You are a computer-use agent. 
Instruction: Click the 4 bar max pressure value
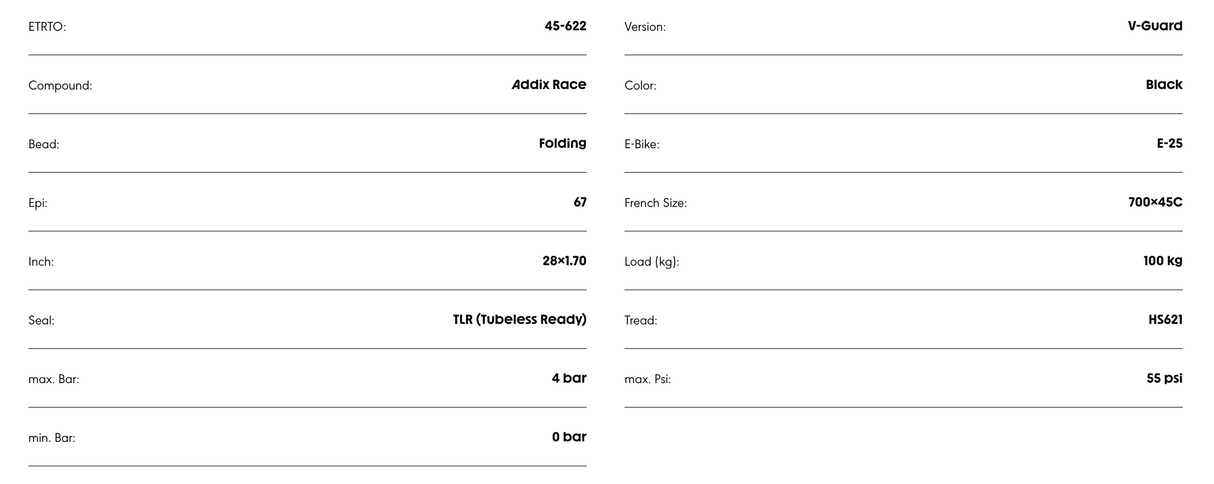coord(569,378)
